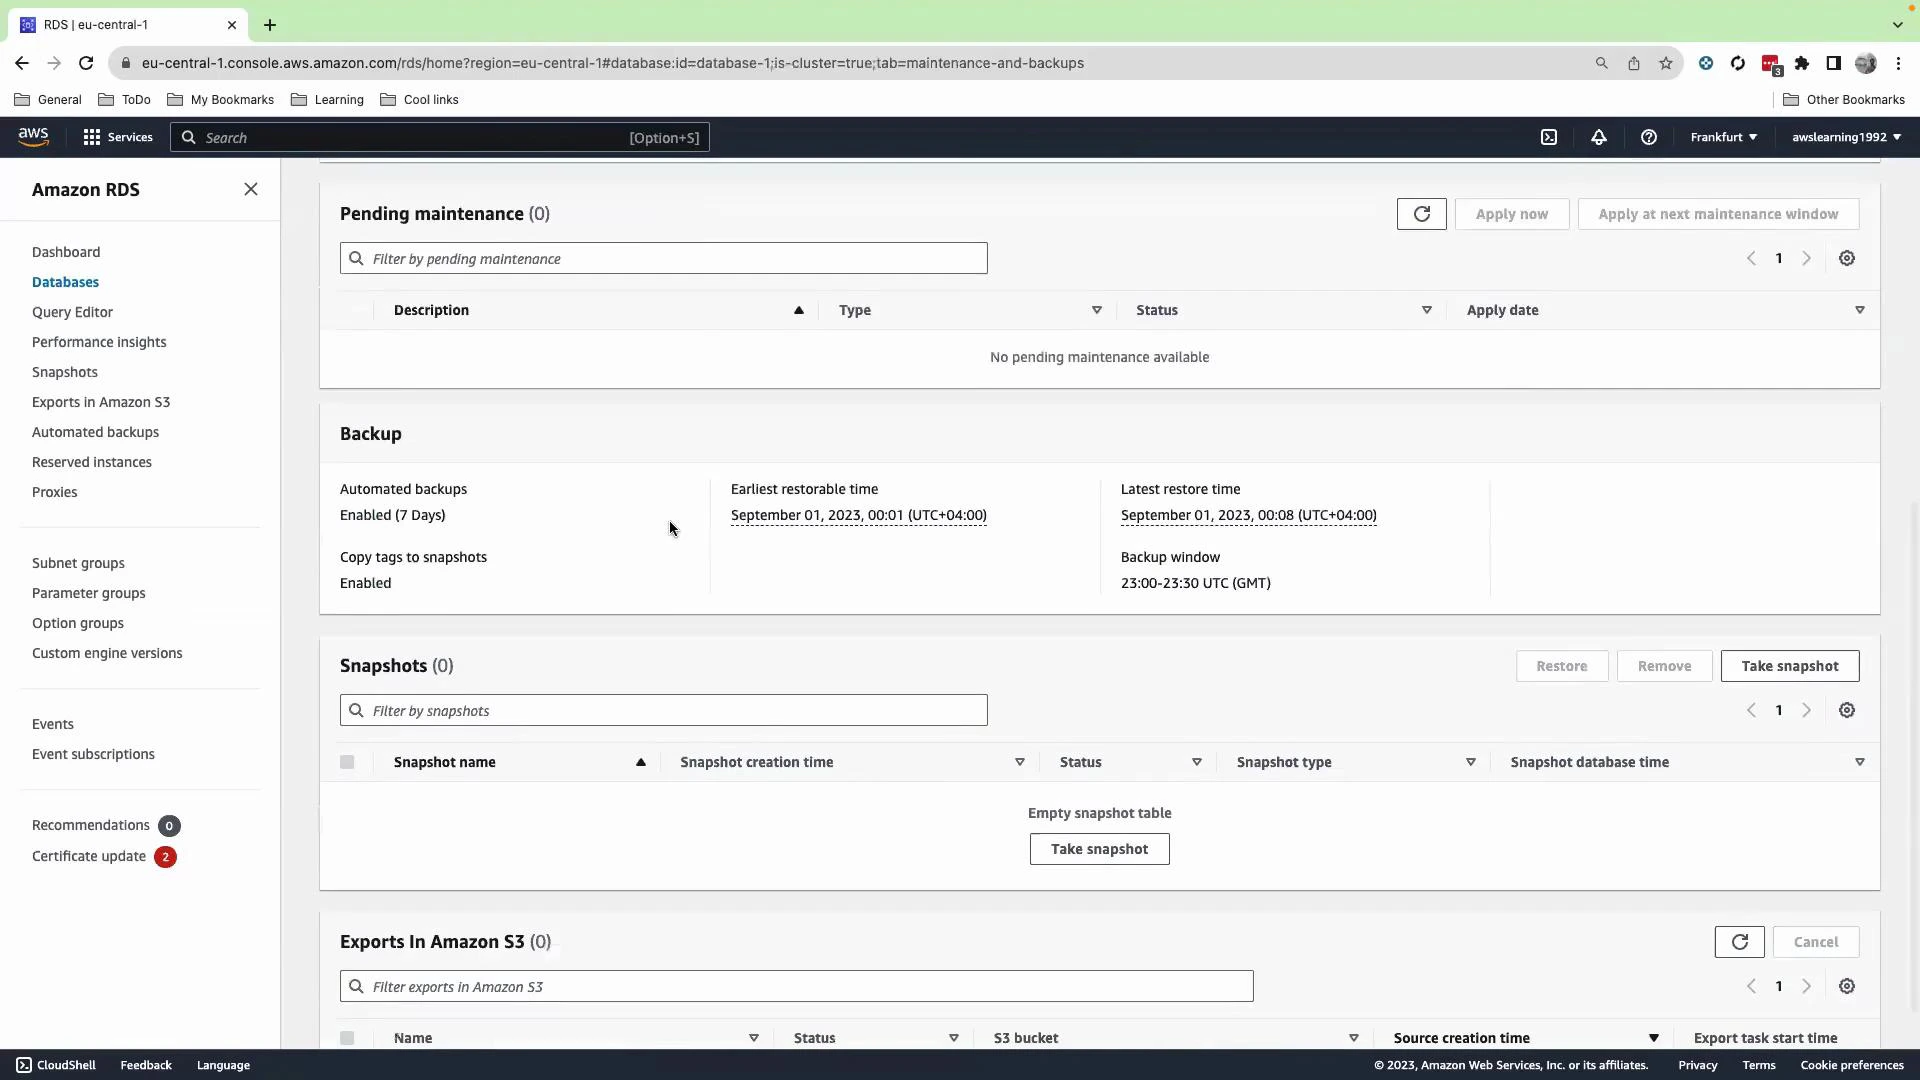Viewport: 1920px width, 1080px height.
Task: Open the awslearning1992 account menu
Action: click(1845, 137)
